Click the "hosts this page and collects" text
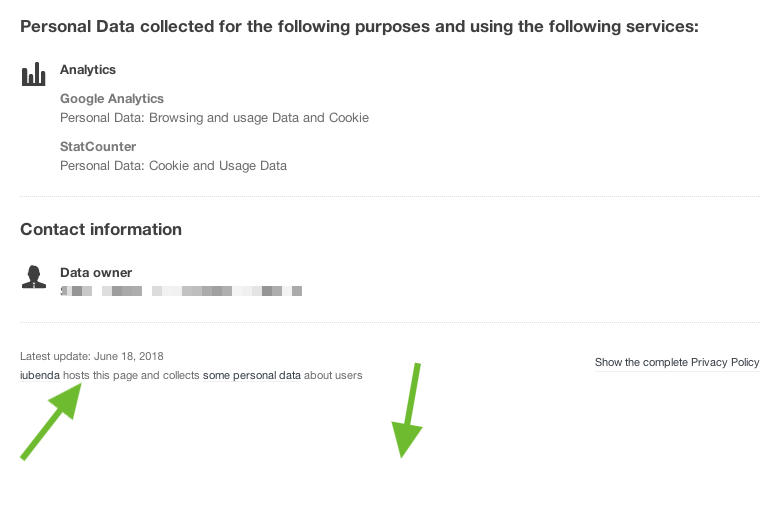This screenshot has width=780, height=512. [x=132, y=375]
